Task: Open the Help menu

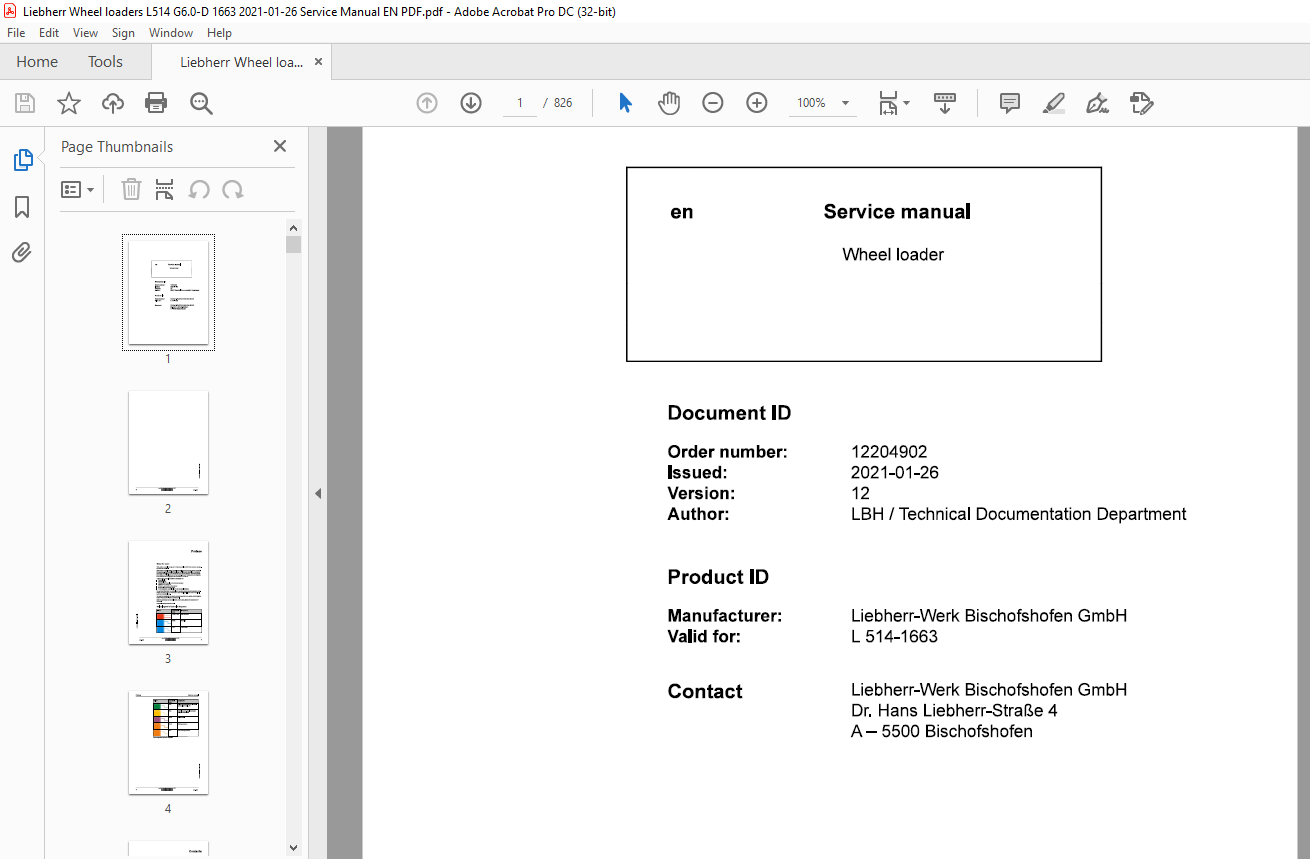Action: click(x=219, y=33)
